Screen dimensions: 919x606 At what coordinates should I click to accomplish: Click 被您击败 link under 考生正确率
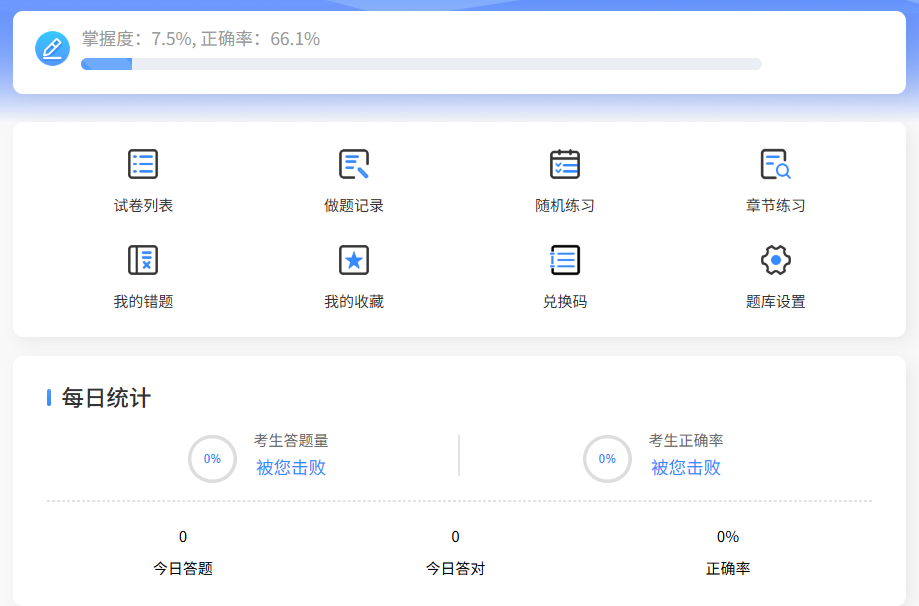[x=686, y=468]
